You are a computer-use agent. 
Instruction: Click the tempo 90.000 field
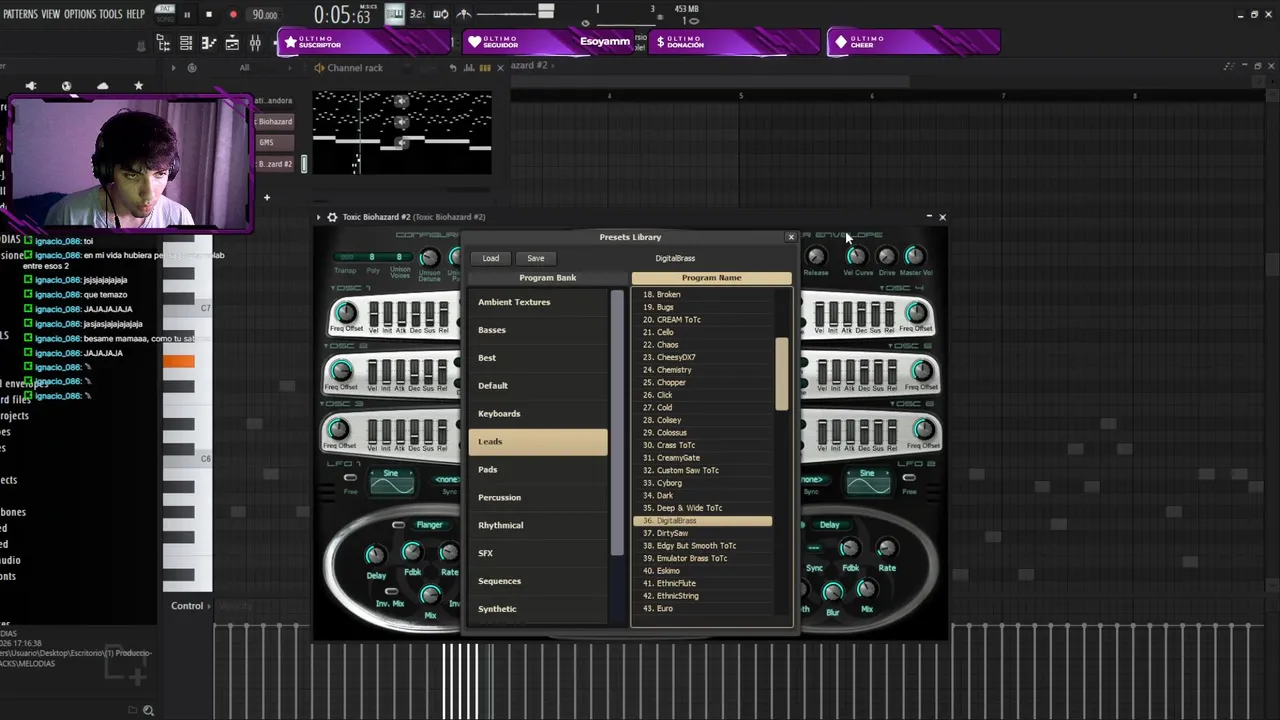tap(265, 15)
